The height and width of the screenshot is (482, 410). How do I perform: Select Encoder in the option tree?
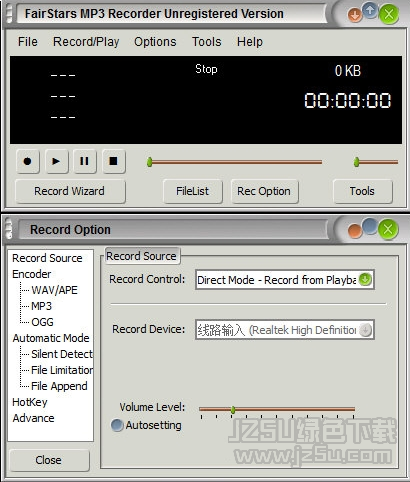pos(32,274)
